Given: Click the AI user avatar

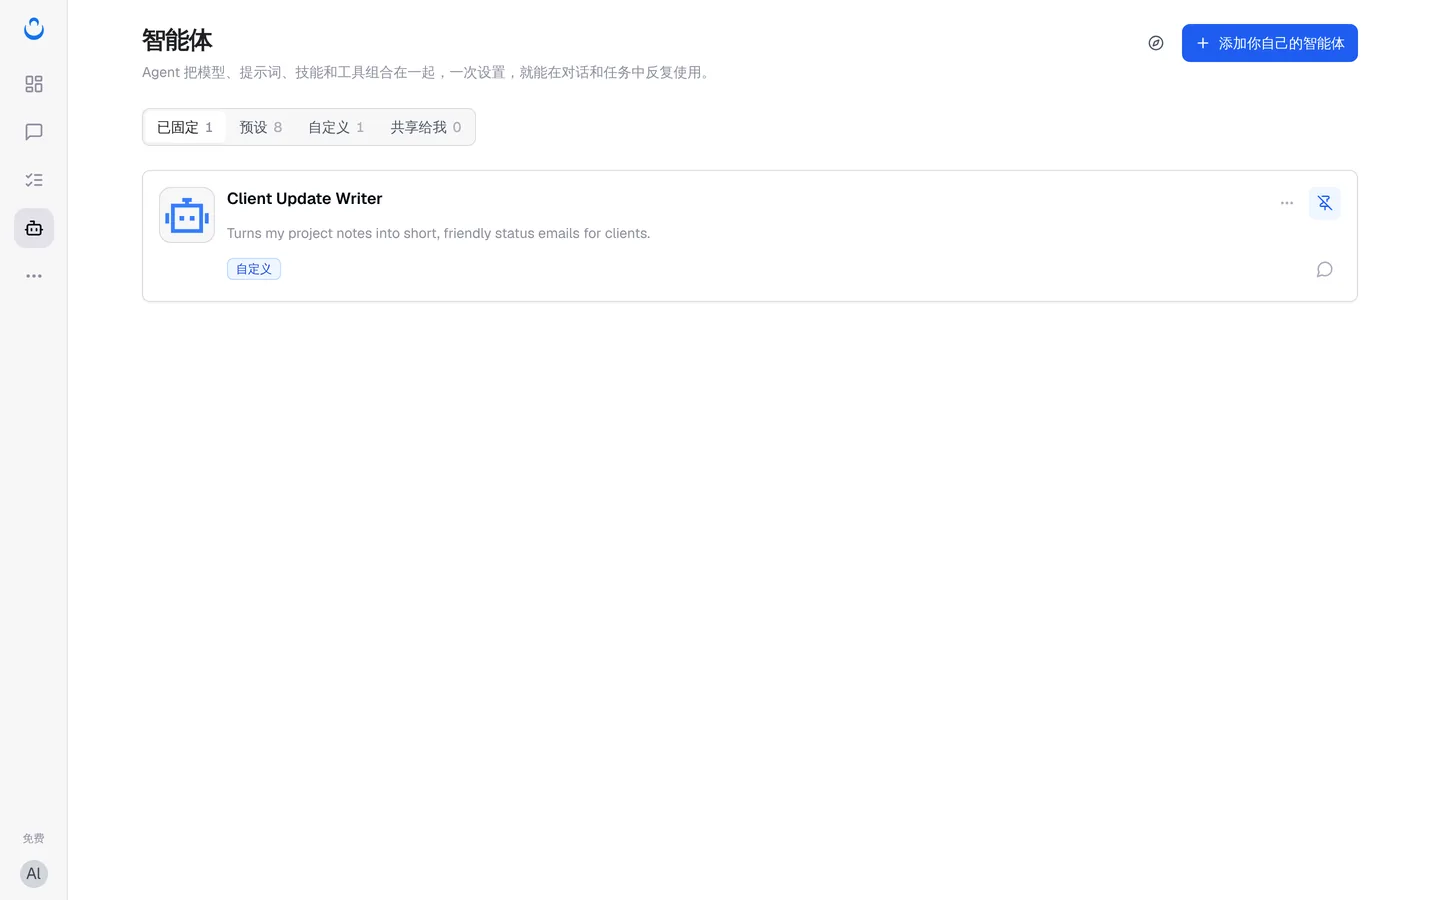Looking at the screenshot, I should 34,874.
